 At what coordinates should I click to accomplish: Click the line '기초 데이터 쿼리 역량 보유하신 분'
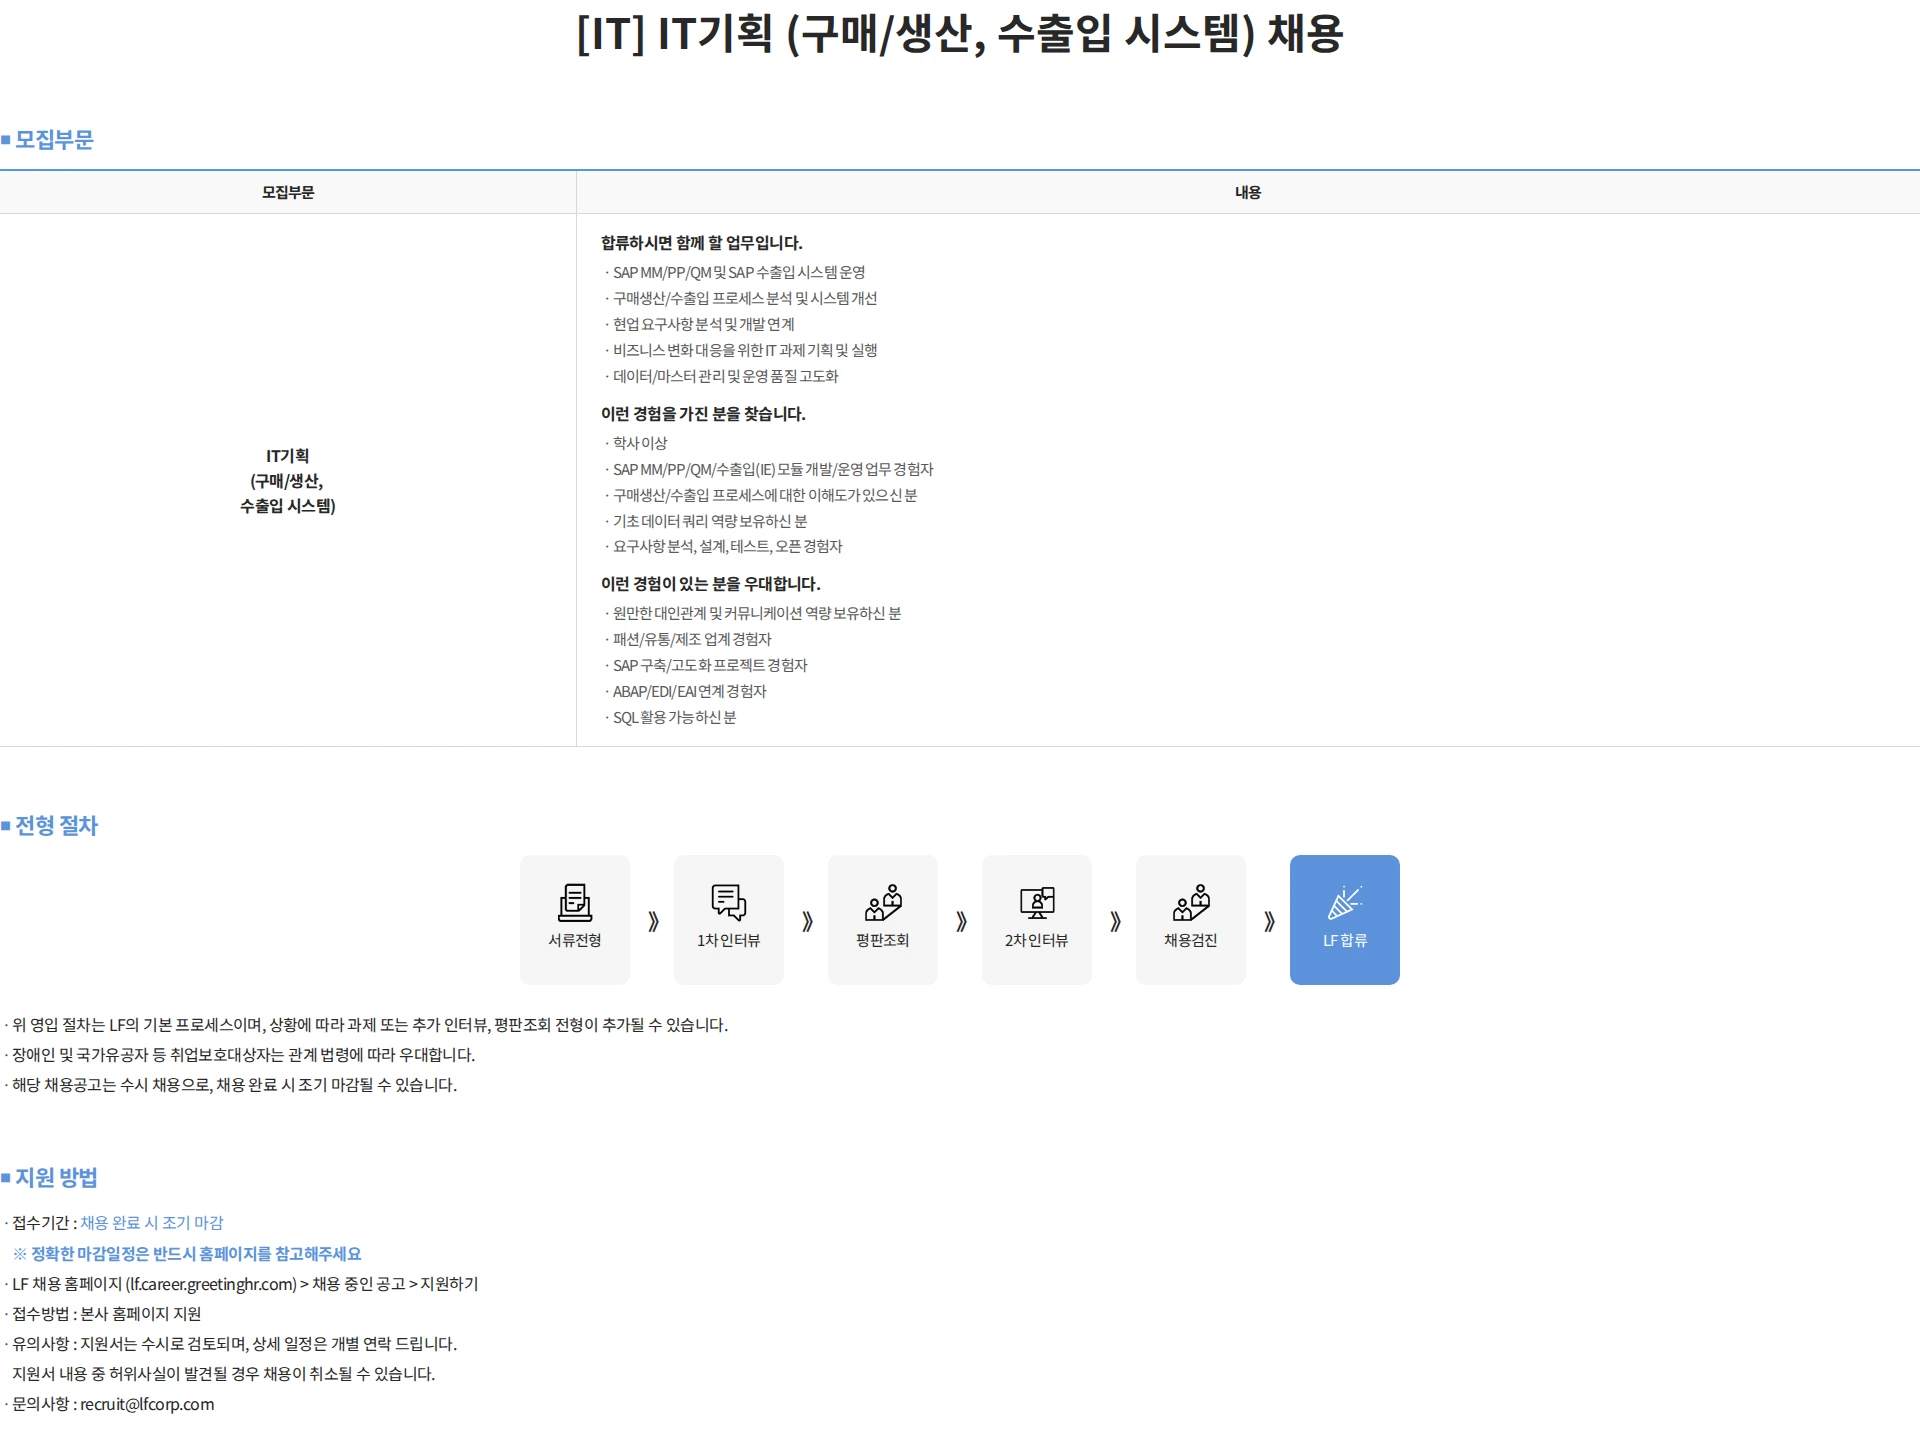coord(710,521)
